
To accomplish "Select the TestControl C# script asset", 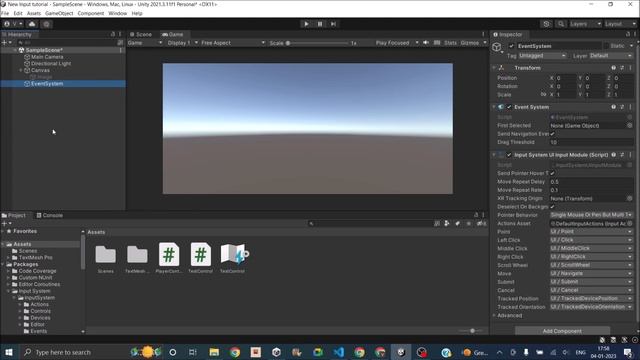I will pos(200,257).
